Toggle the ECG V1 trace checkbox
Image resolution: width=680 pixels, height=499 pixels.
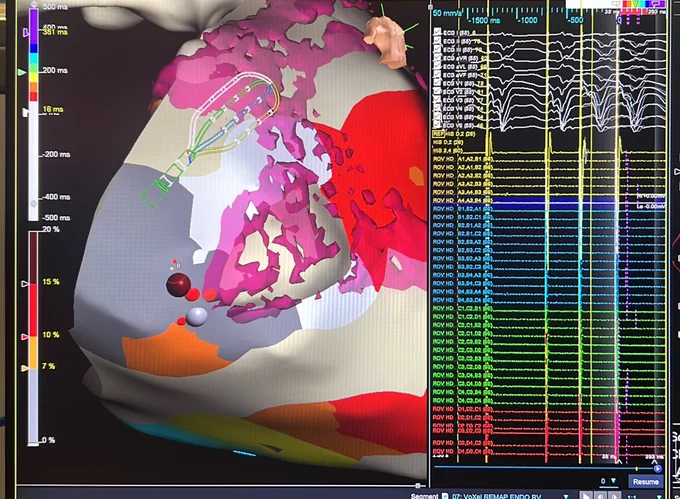coord(437,82)
